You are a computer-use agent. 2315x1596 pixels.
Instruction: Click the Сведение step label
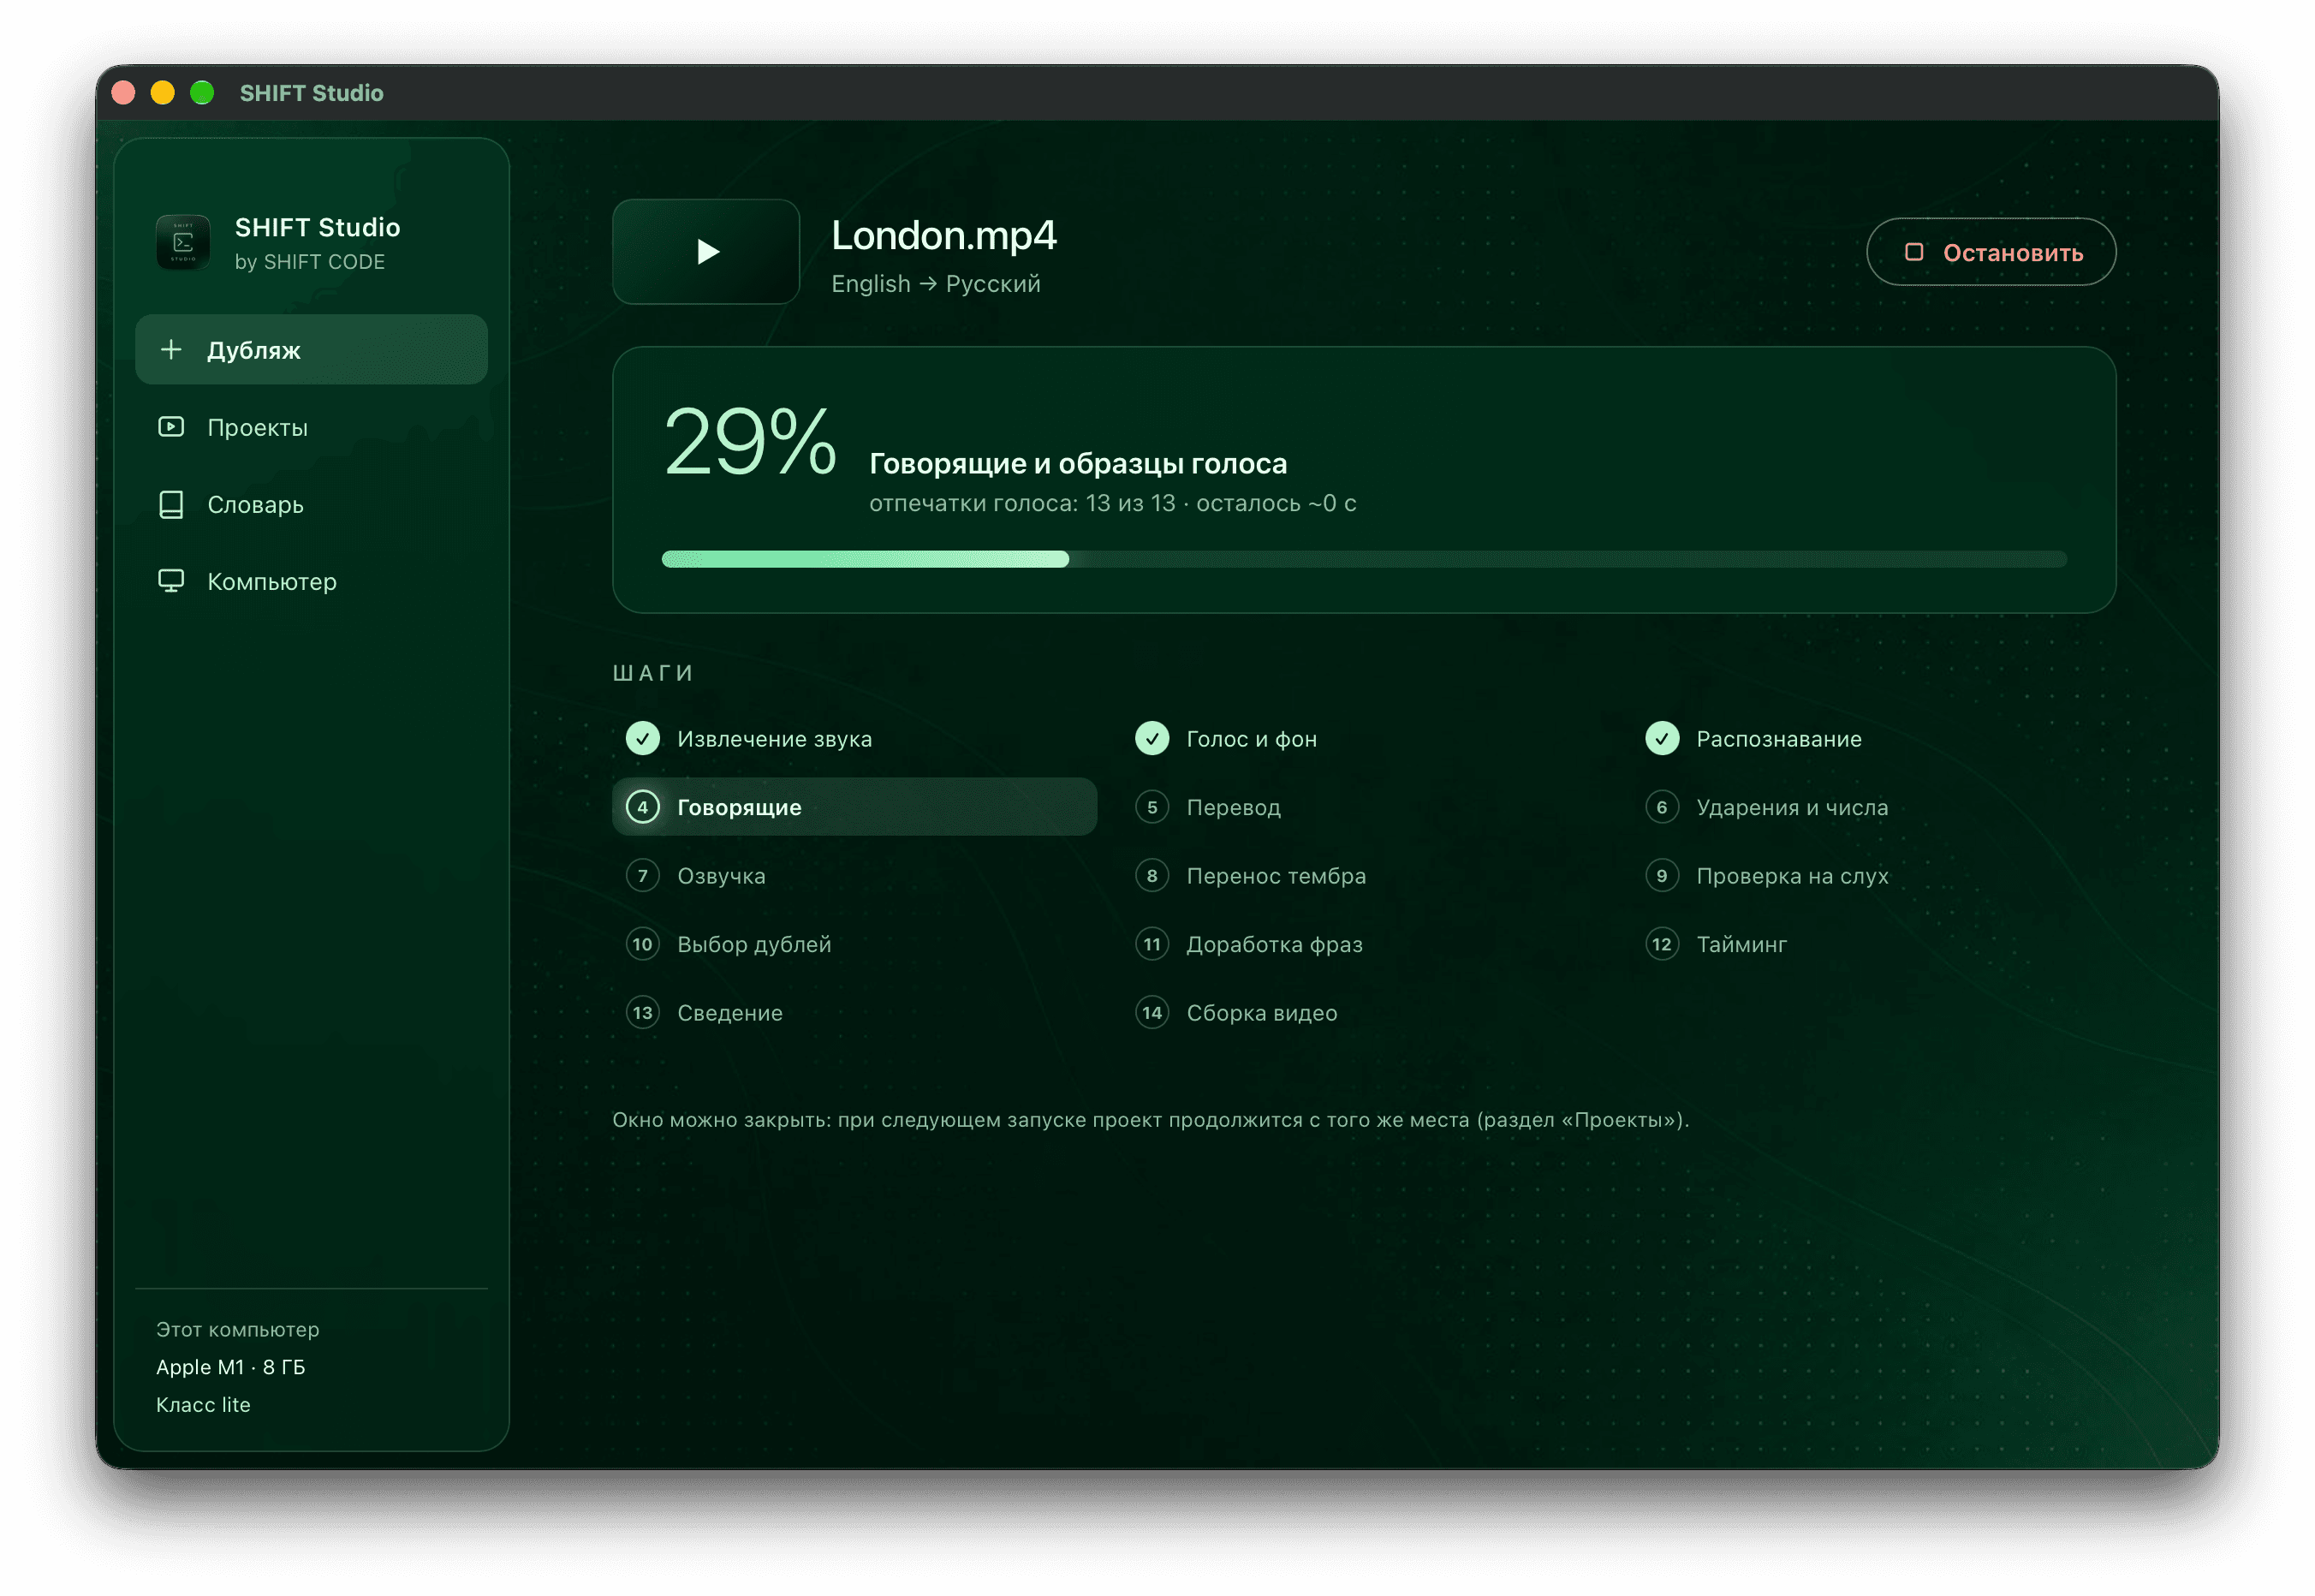click(x=730, y=1013)
